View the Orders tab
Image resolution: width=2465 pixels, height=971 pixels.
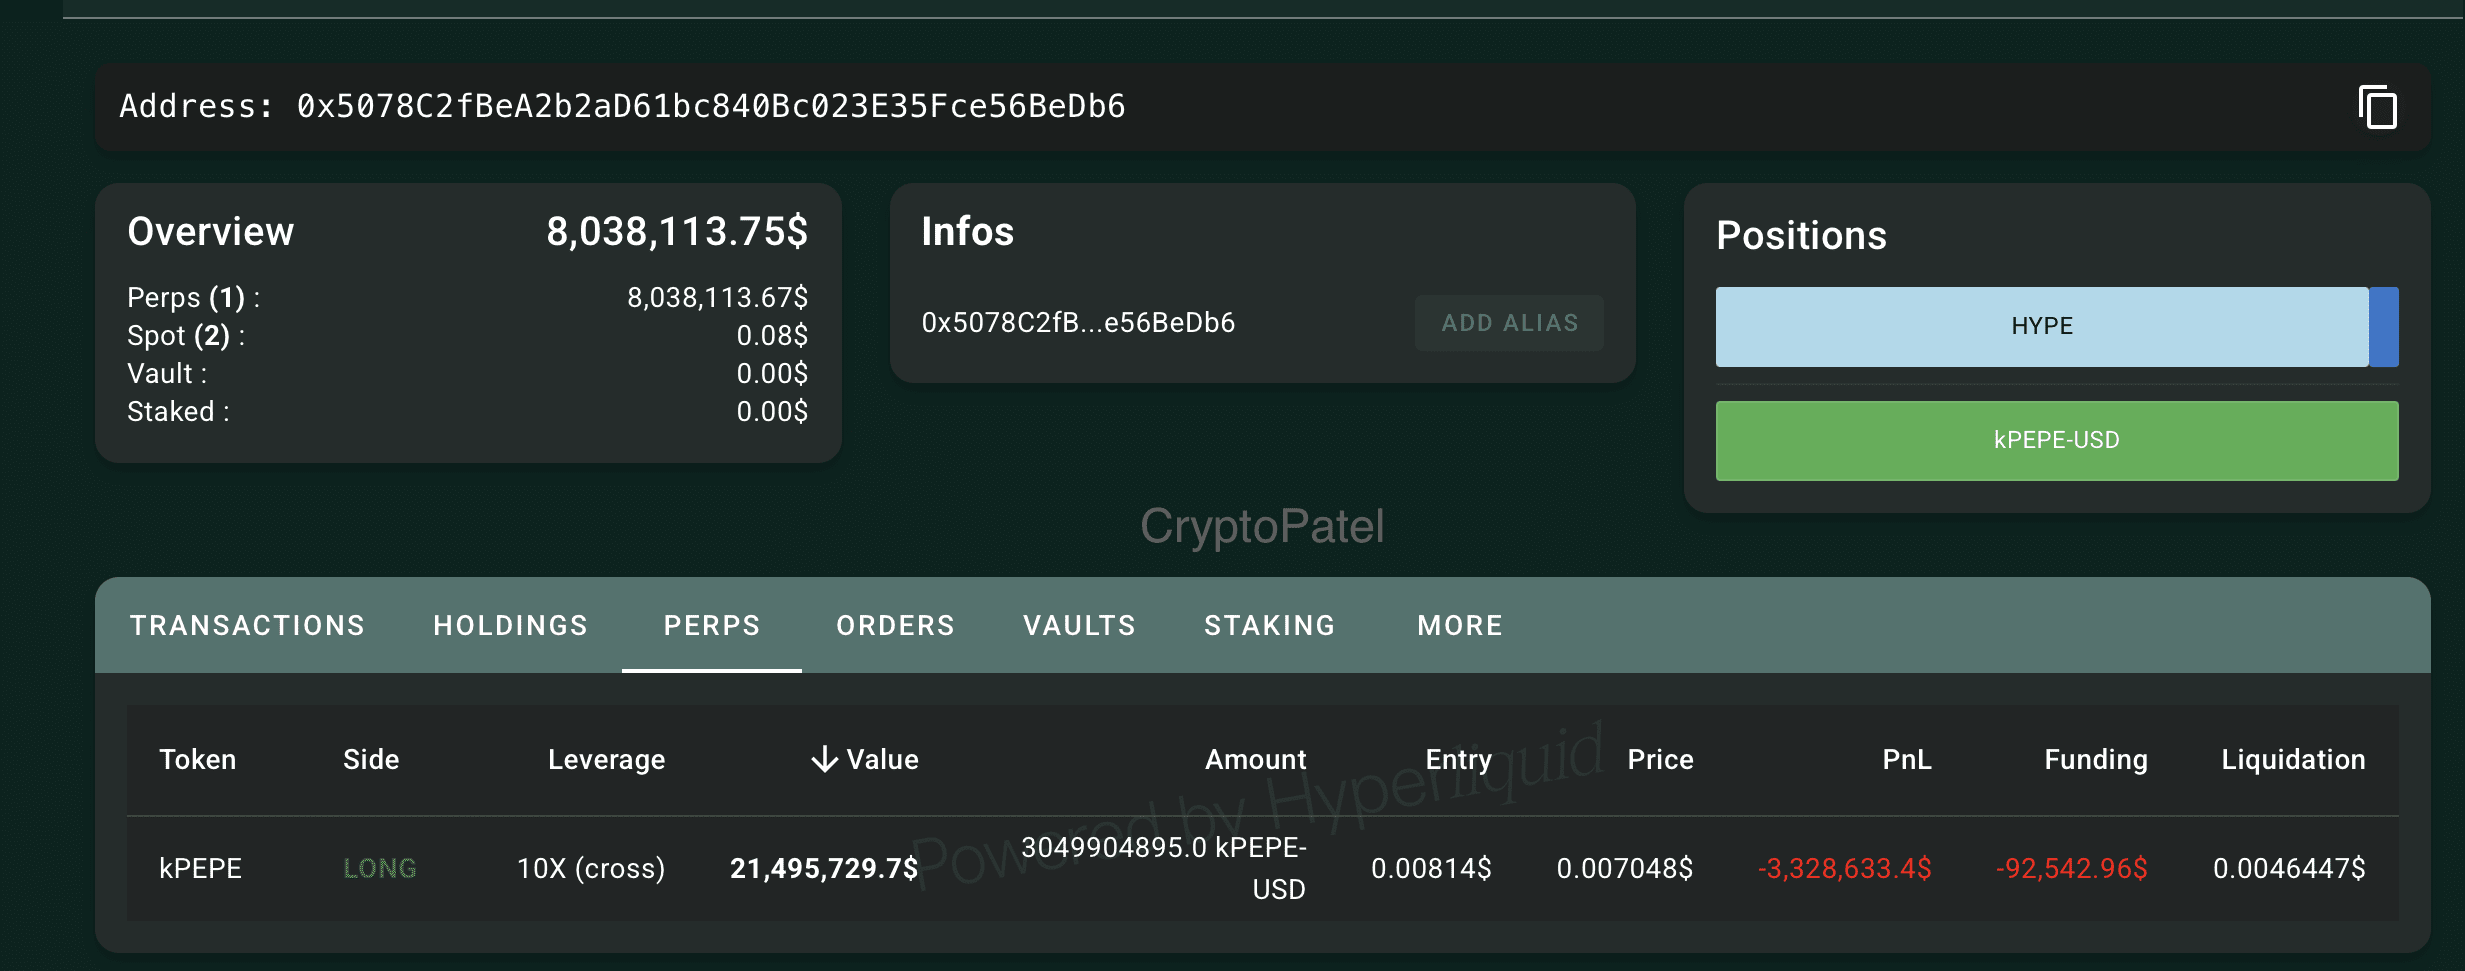click(895, 625)
